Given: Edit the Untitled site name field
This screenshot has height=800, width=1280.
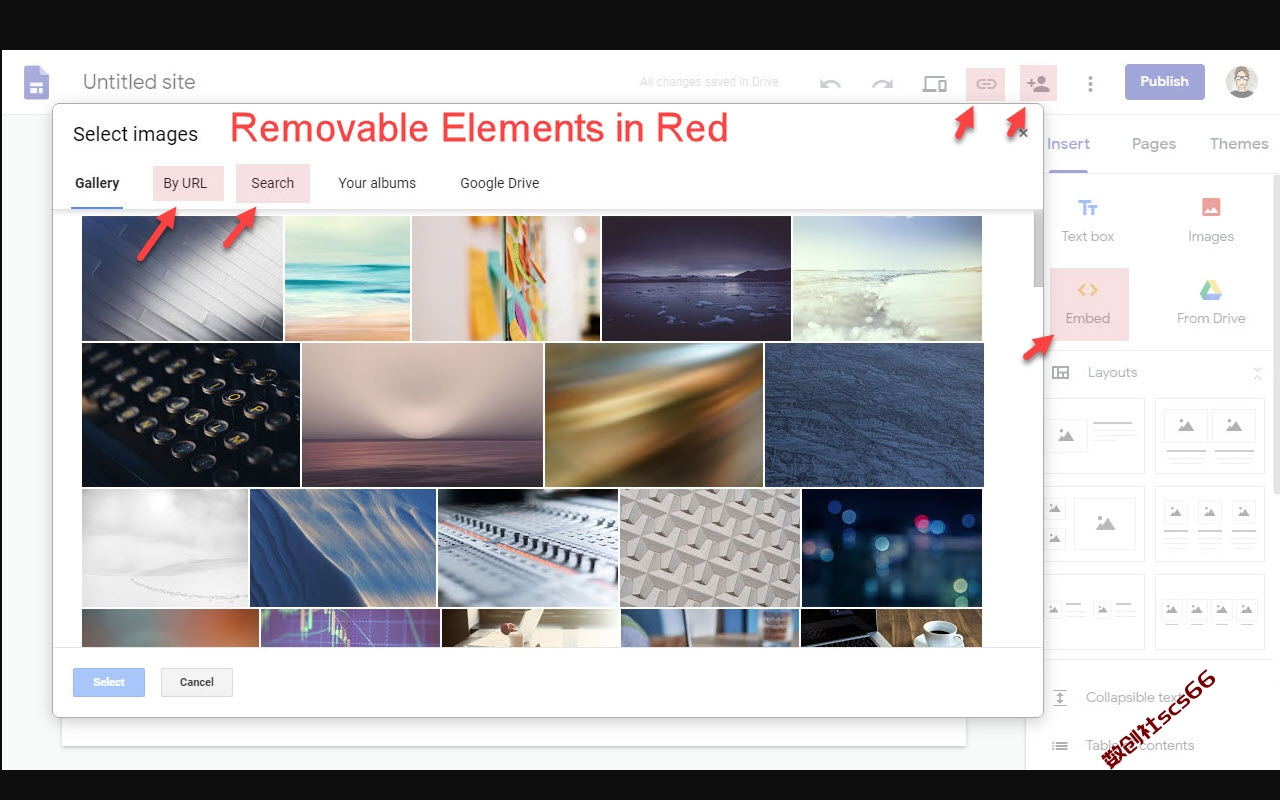Looking at the screenshot, I should (x=139, y=82).
